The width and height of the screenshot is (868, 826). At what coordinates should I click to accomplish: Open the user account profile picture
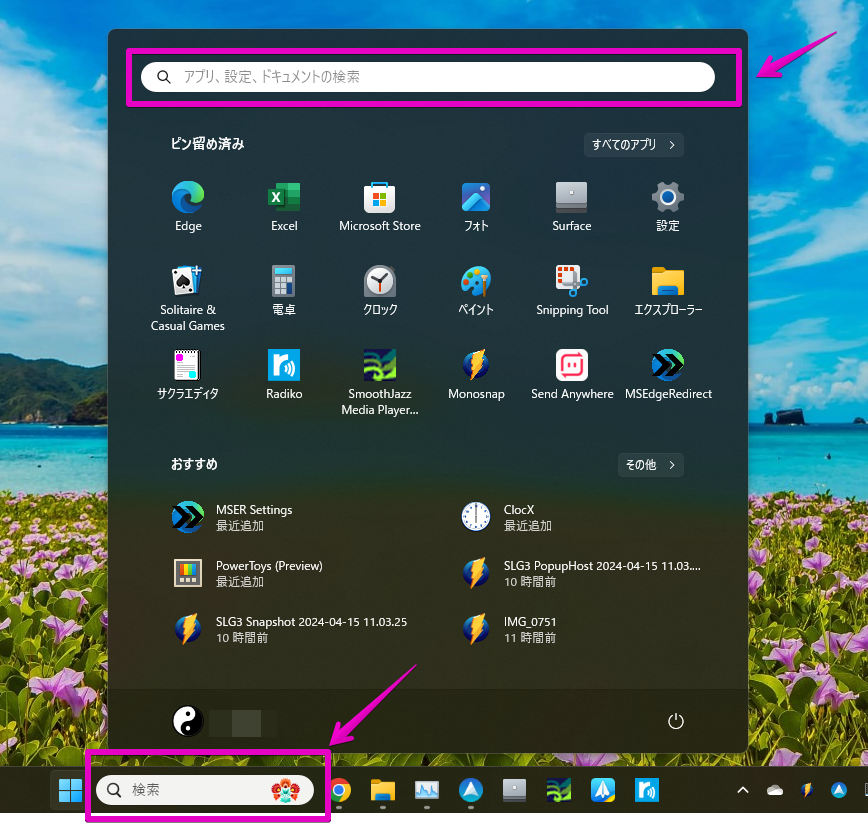[x=188, y=721]
